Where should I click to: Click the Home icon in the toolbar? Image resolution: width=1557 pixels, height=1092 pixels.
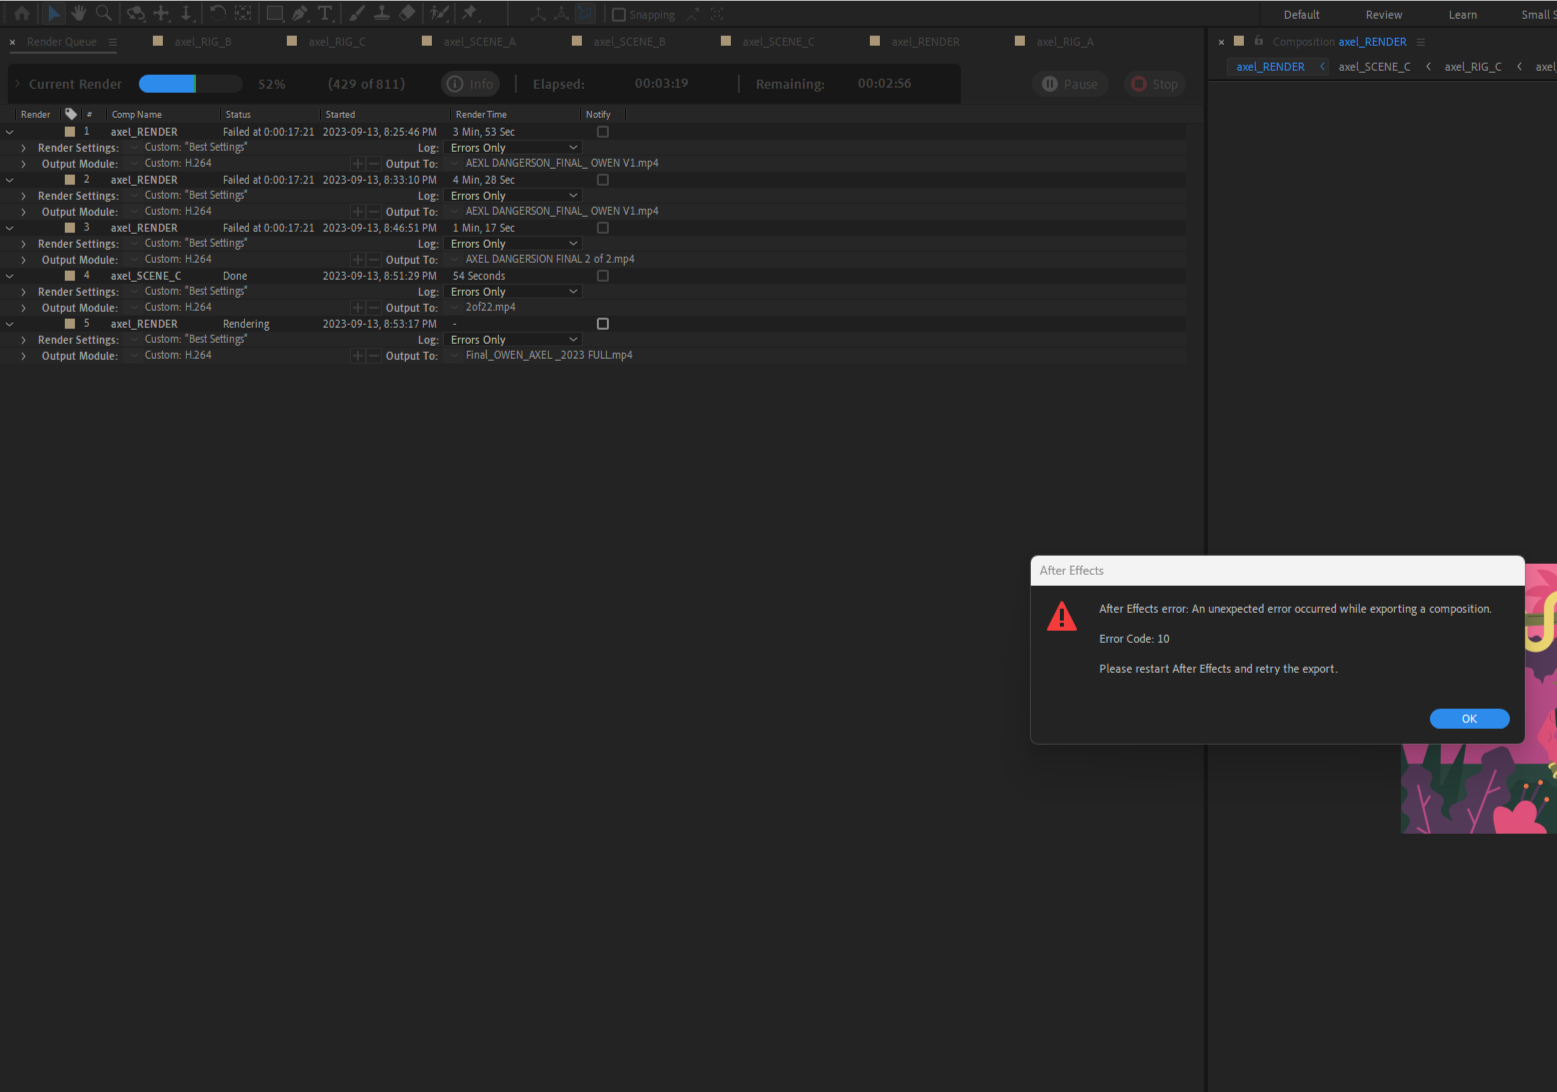[20, 13]
